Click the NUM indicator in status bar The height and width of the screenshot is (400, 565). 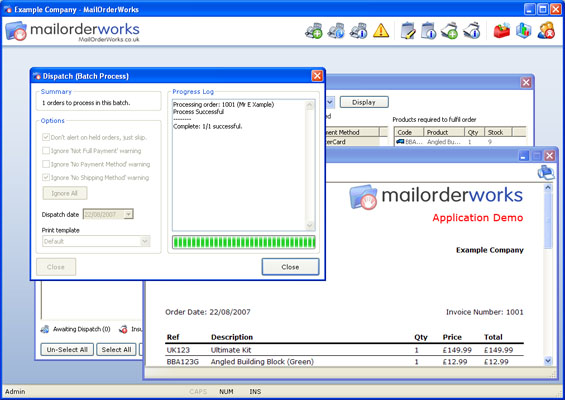(226, 391)
